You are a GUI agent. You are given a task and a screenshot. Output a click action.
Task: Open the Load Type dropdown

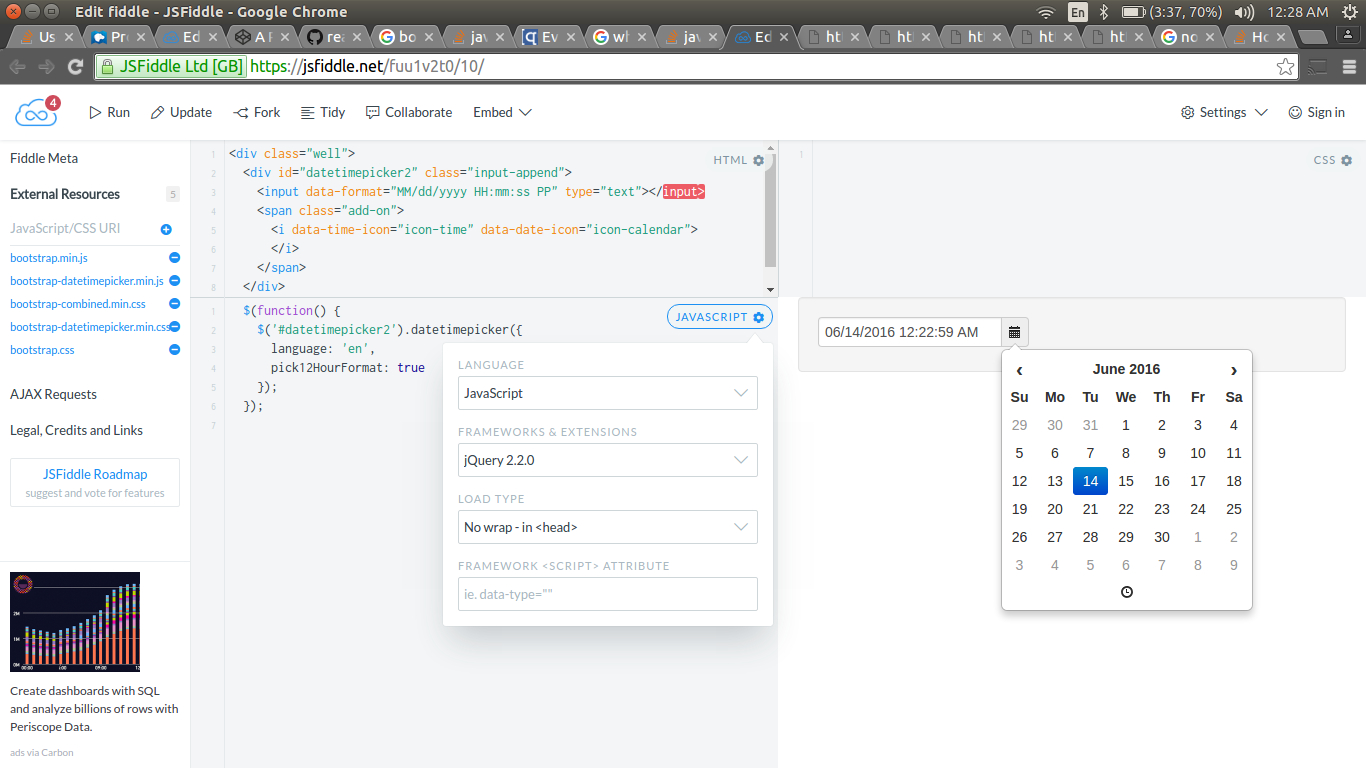coord(607,527)
